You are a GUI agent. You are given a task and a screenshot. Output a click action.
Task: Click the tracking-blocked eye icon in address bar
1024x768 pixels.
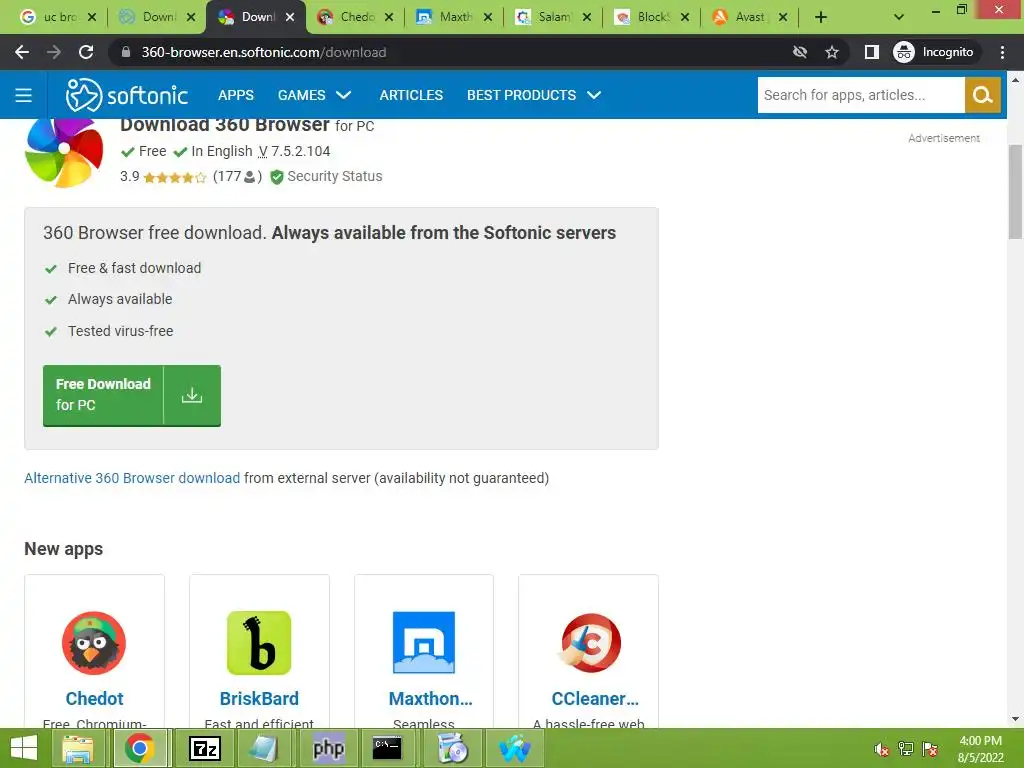800,52
